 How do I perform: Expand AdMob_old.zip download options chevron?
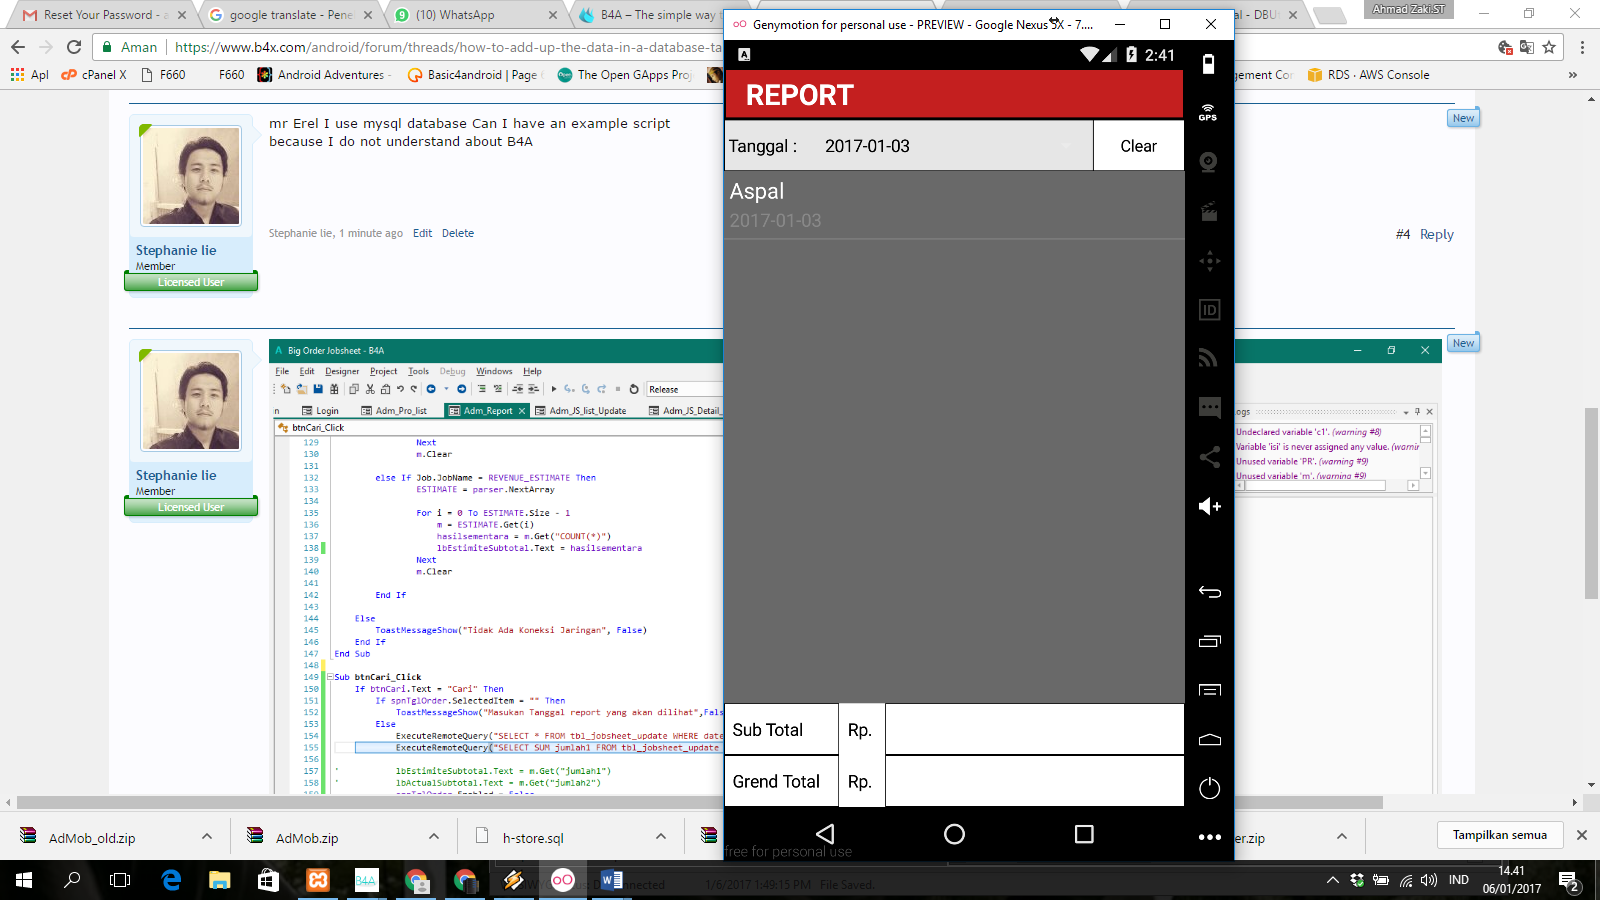(x=207, y=837)
